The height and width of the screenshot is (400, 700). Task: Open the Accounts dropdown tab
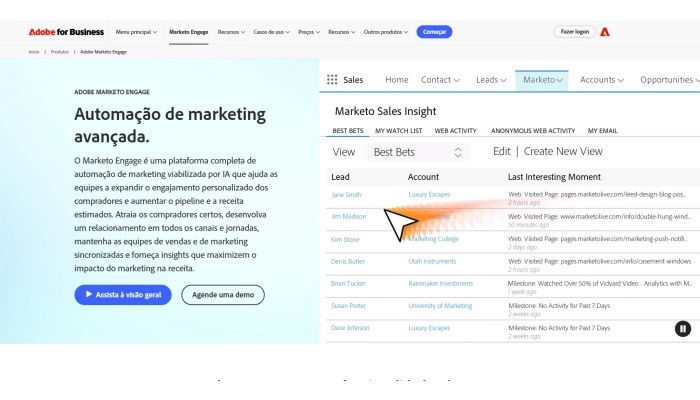click(x=601, y=79)
